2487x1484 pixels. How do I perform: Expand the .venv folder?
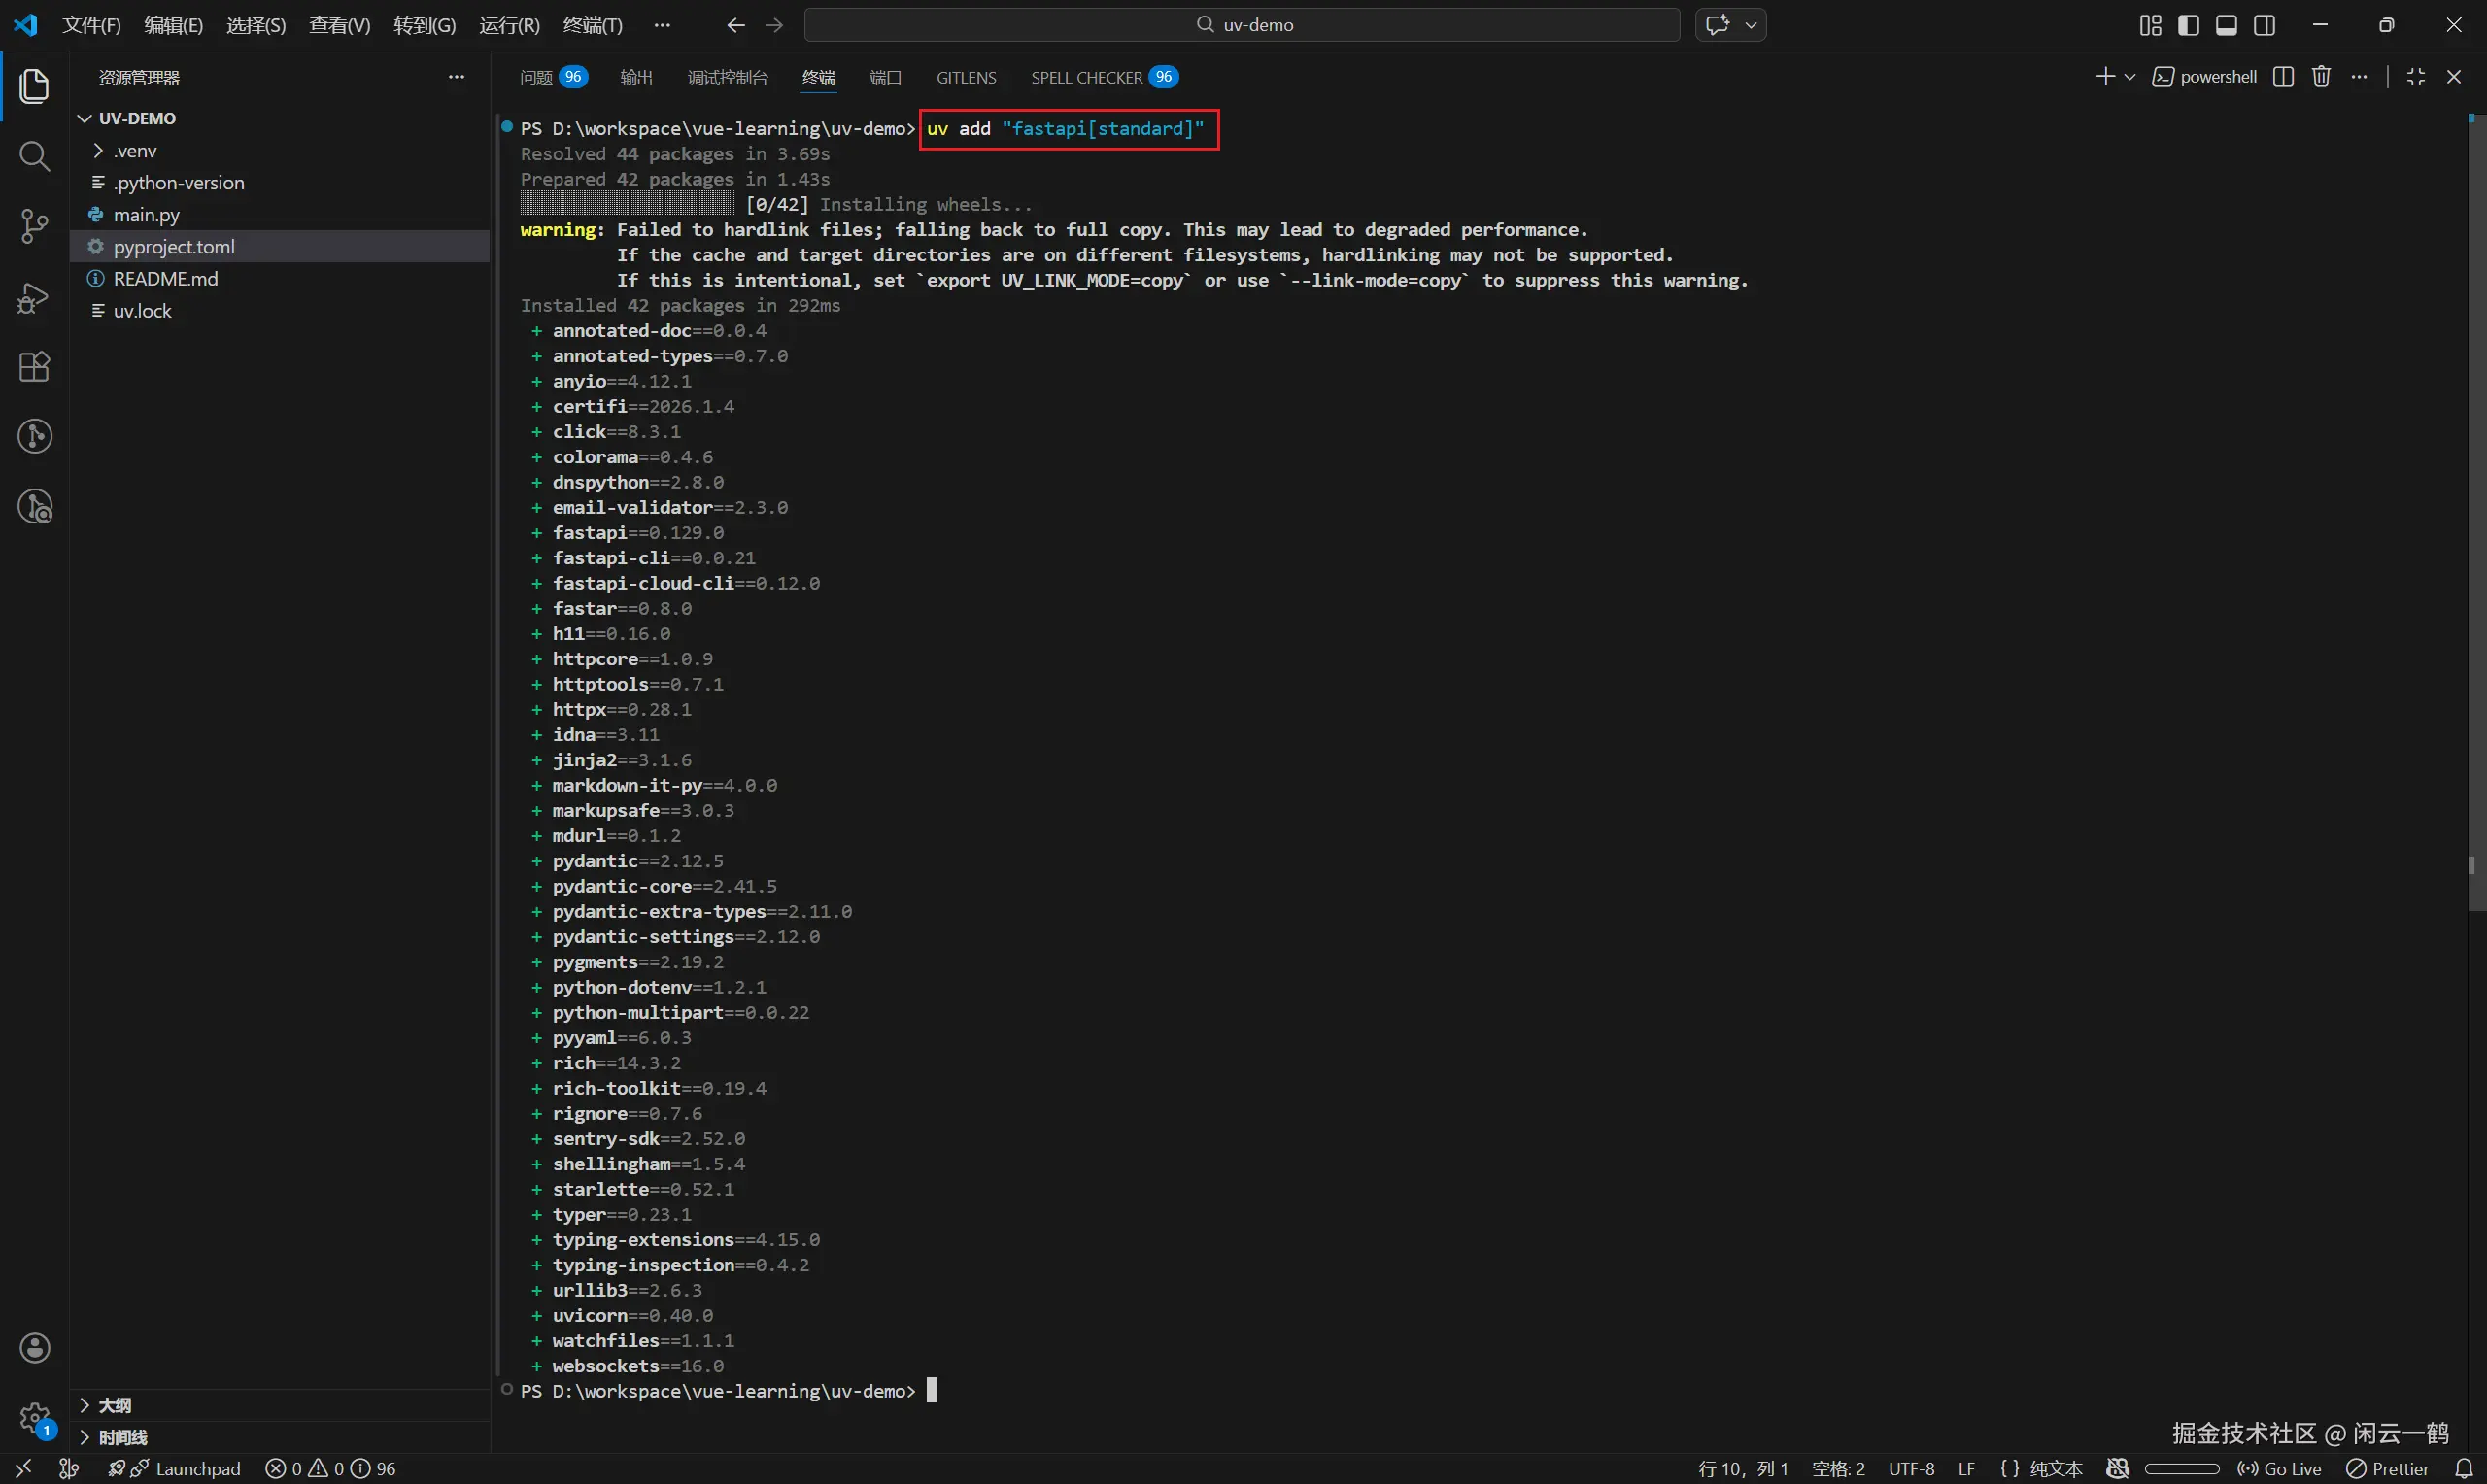134,151
